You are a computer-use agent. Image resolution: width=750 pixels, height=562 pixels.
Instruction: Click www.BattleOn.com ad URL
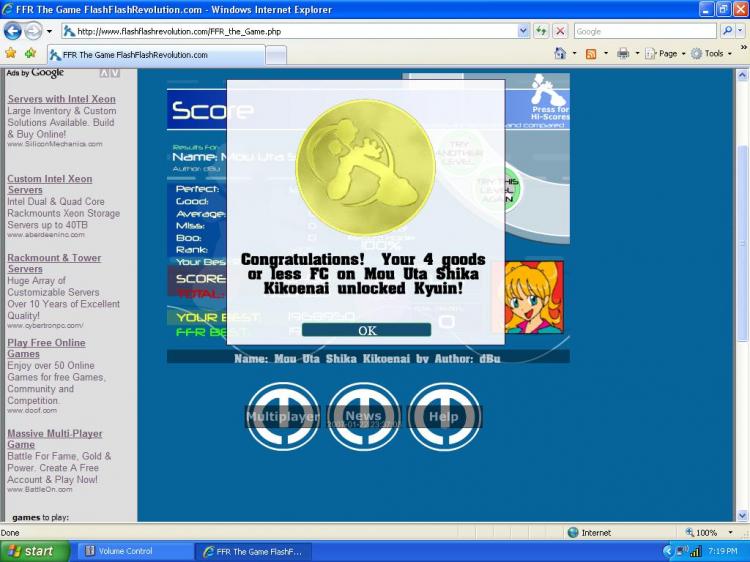coord(40,489)
